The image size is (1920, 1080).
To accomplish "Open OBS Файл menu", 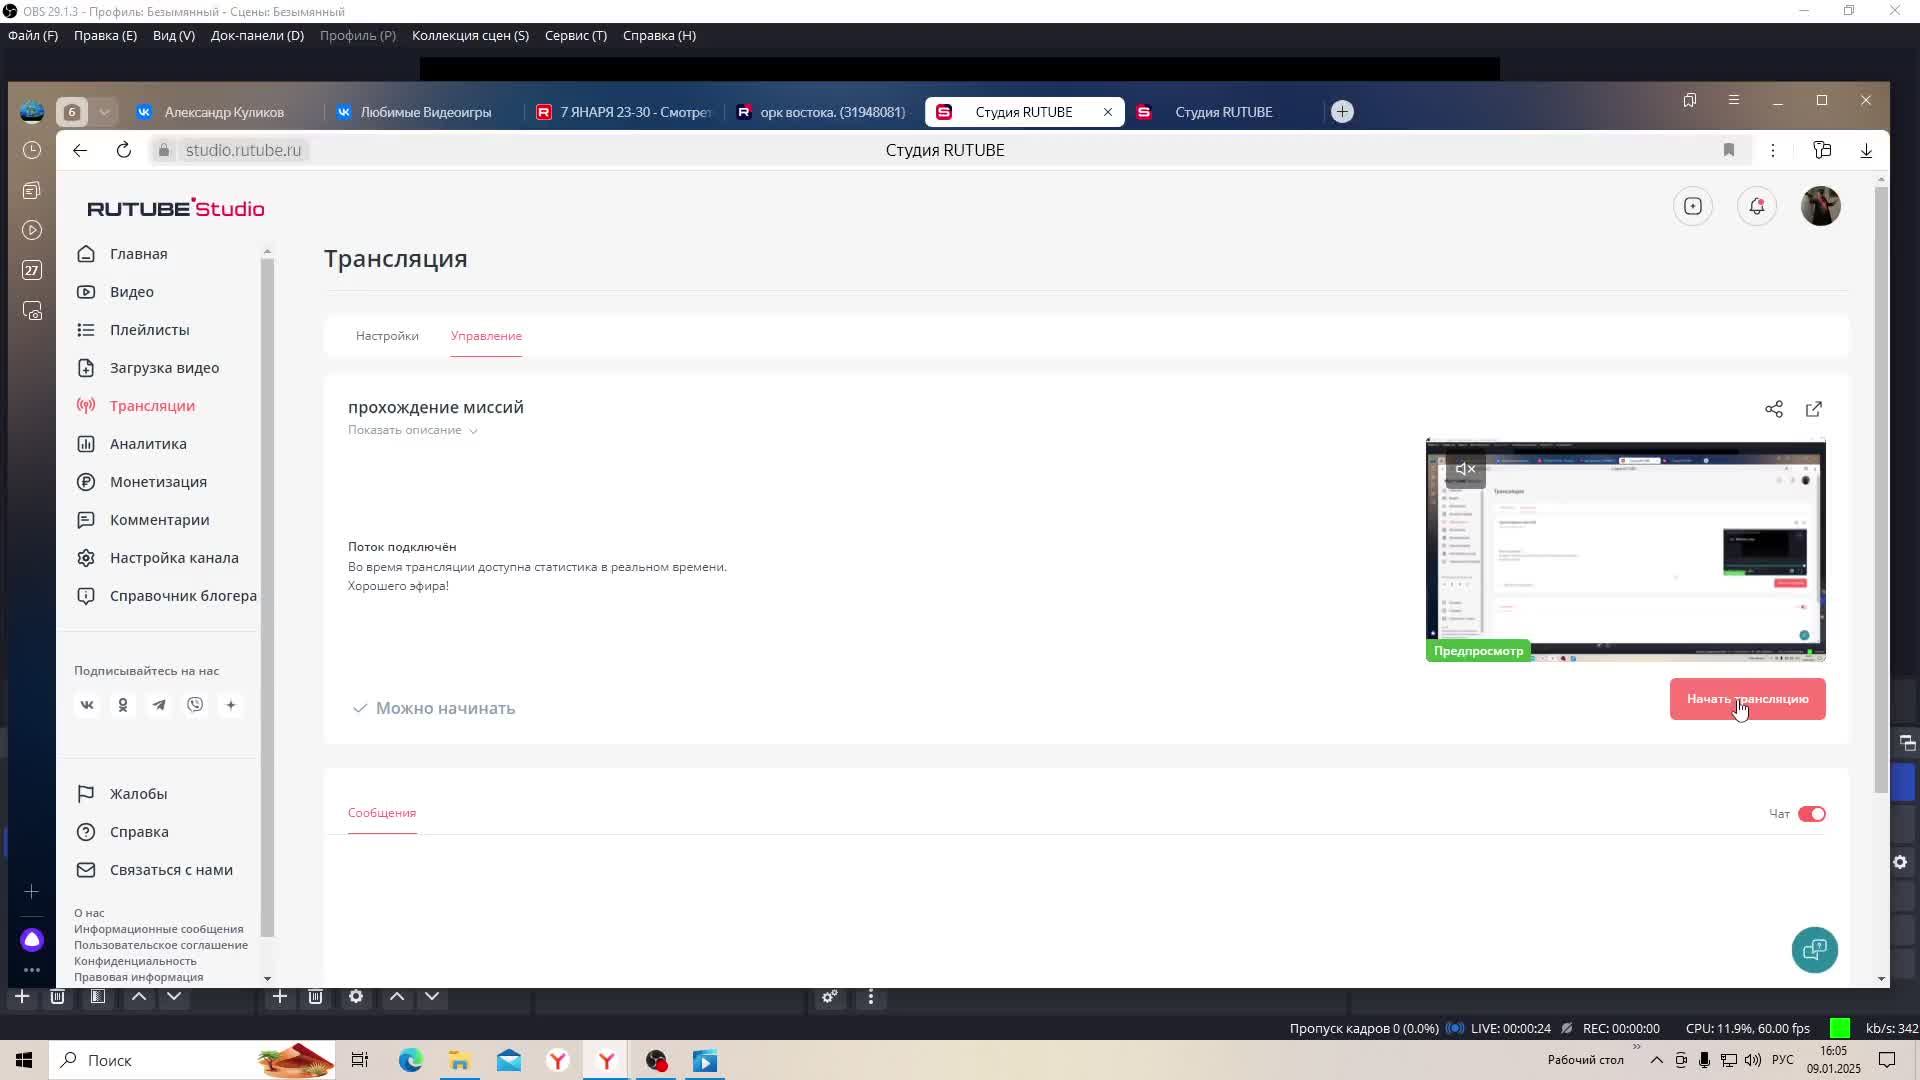I will [x=33, y=35].
